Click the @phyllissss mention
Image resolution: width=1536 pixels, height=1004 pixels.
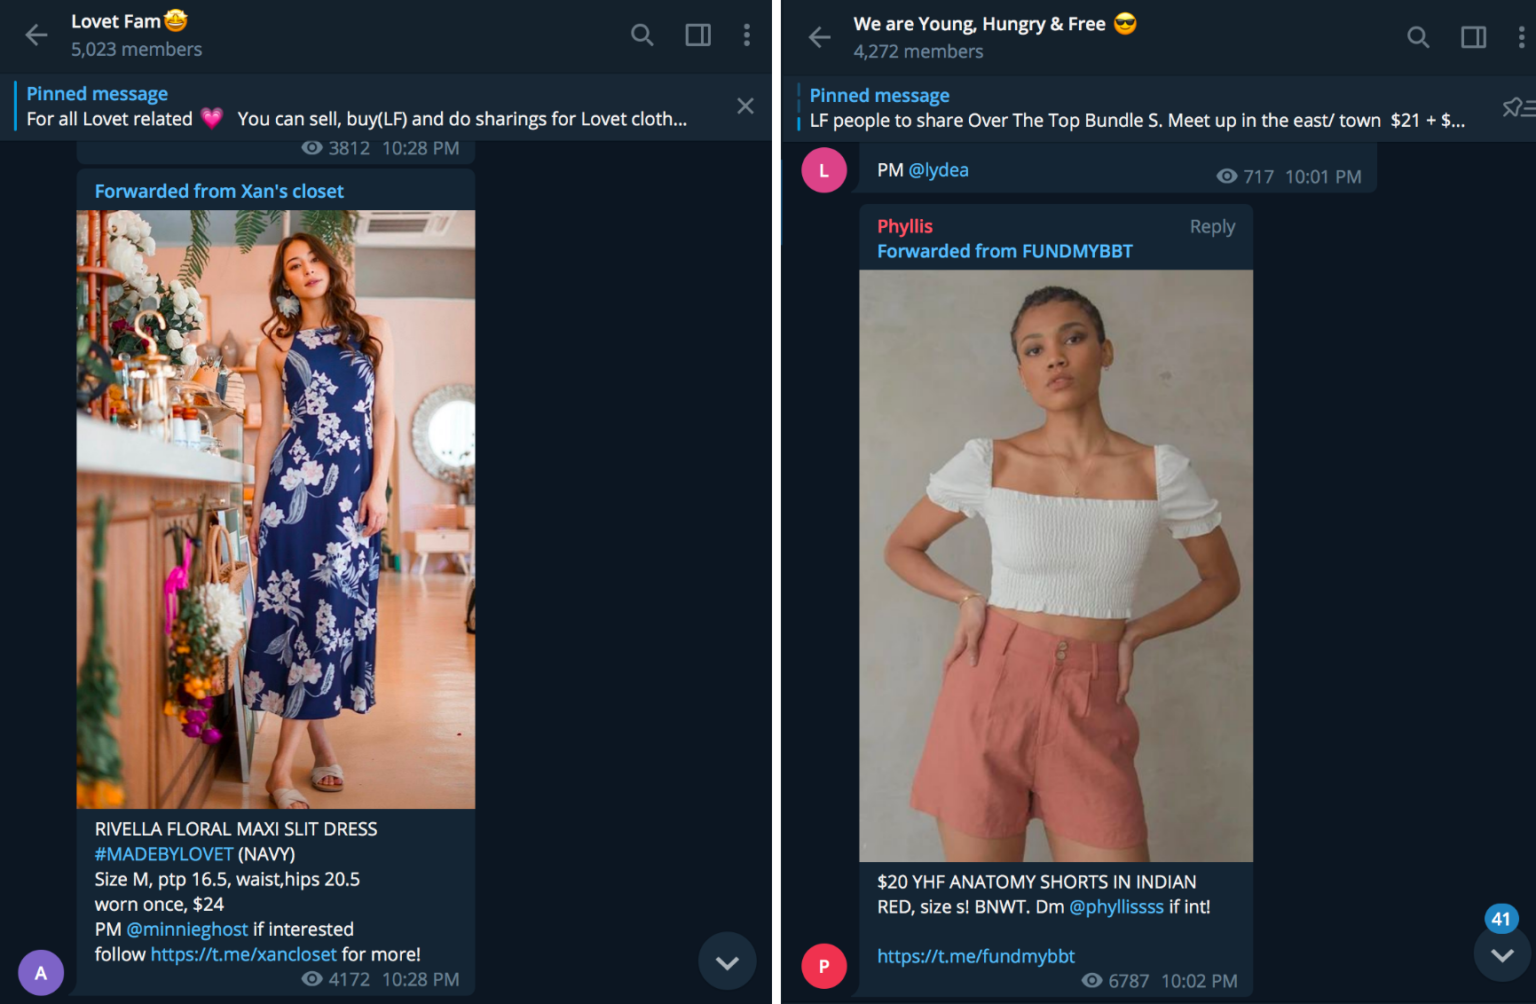tap(1118, 907)
